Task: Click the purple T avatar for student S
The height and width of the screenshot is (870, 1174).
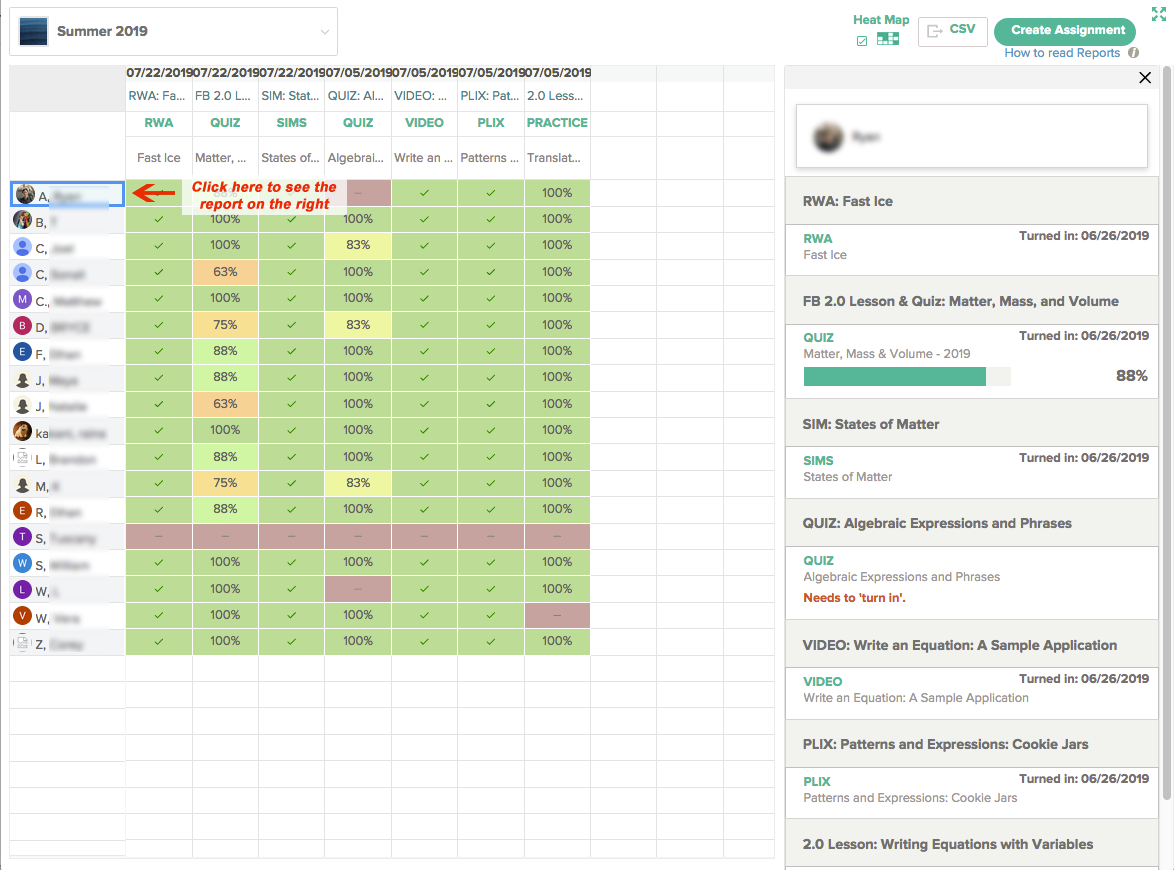Action: coord(22,537)
